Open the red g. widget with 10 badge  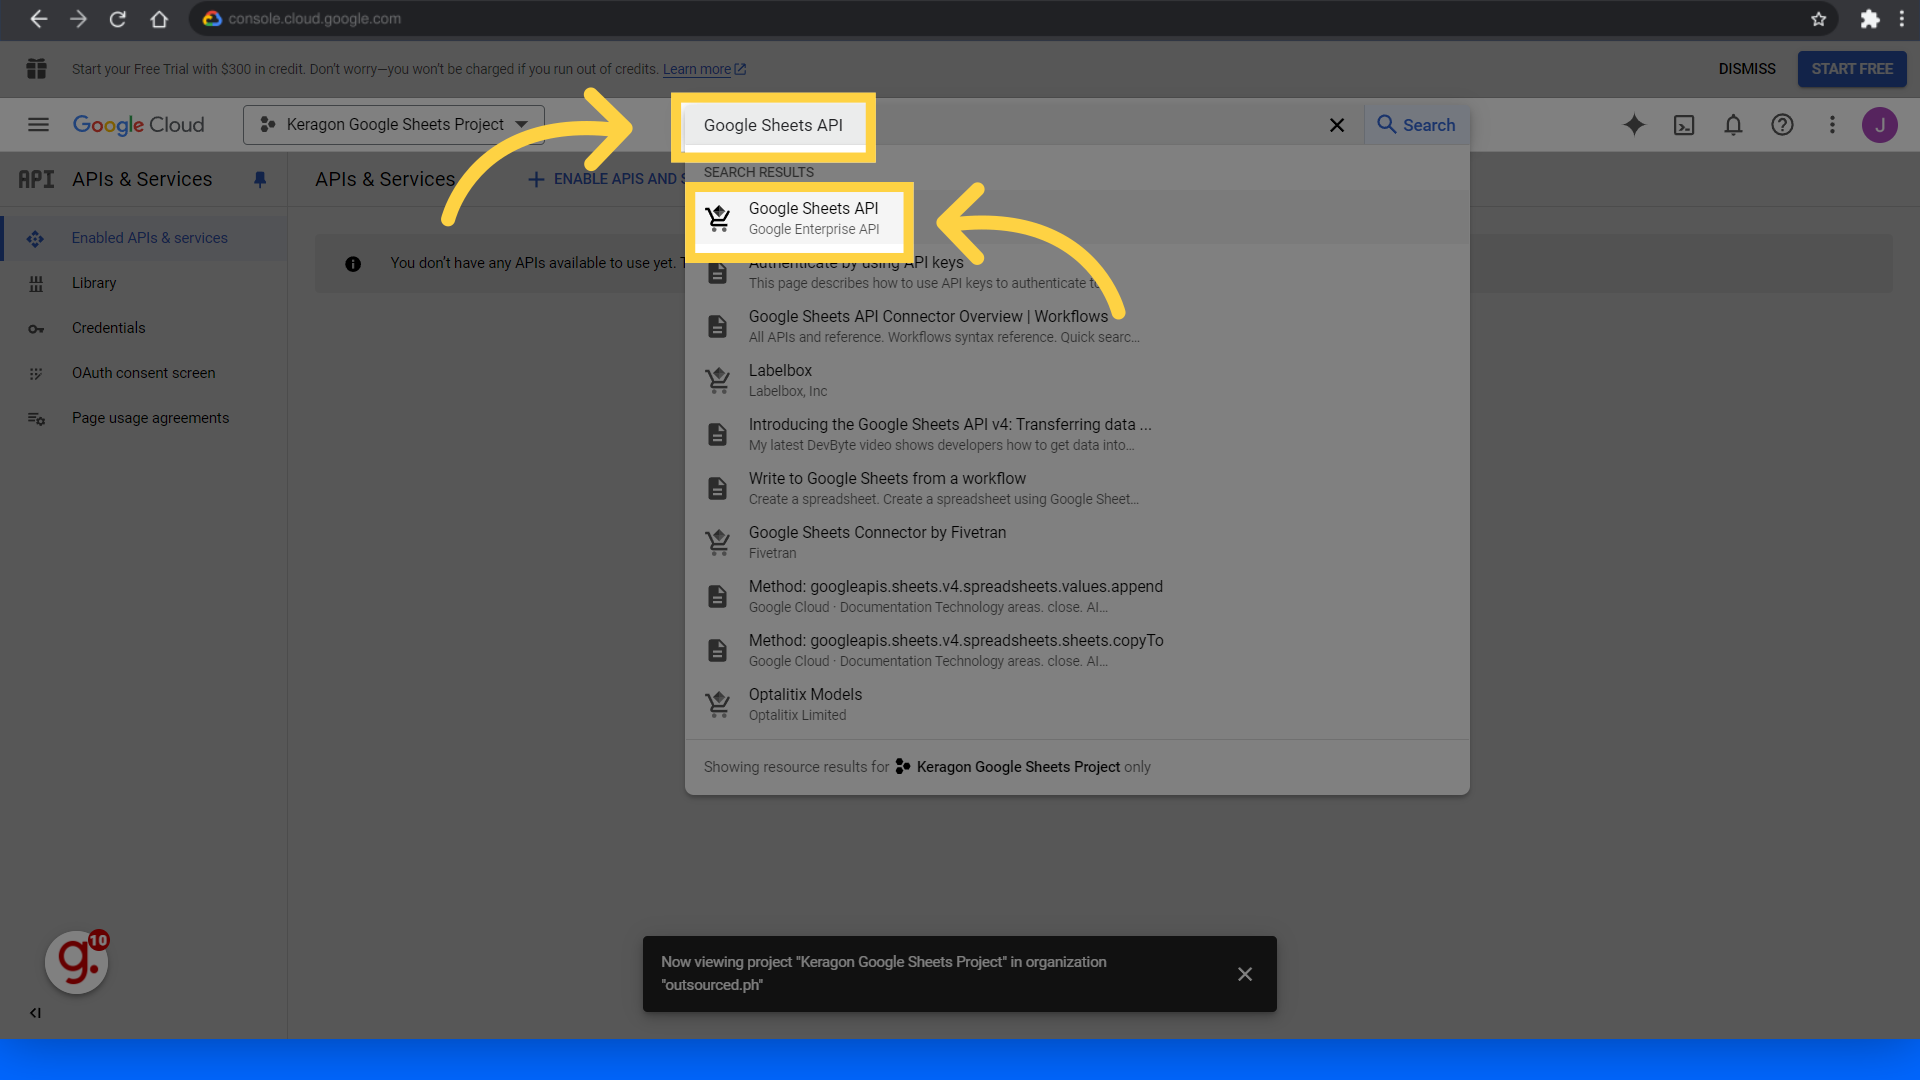[77, 962]
